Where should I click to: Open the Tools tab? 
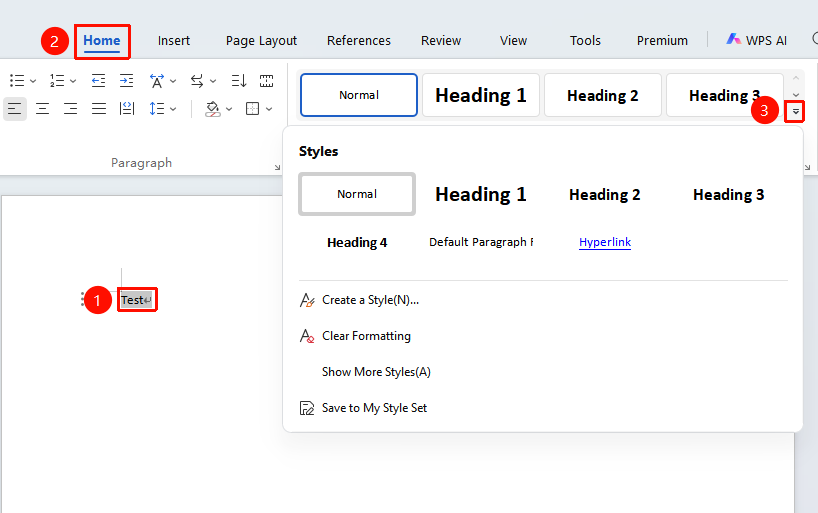coord(585,41)
